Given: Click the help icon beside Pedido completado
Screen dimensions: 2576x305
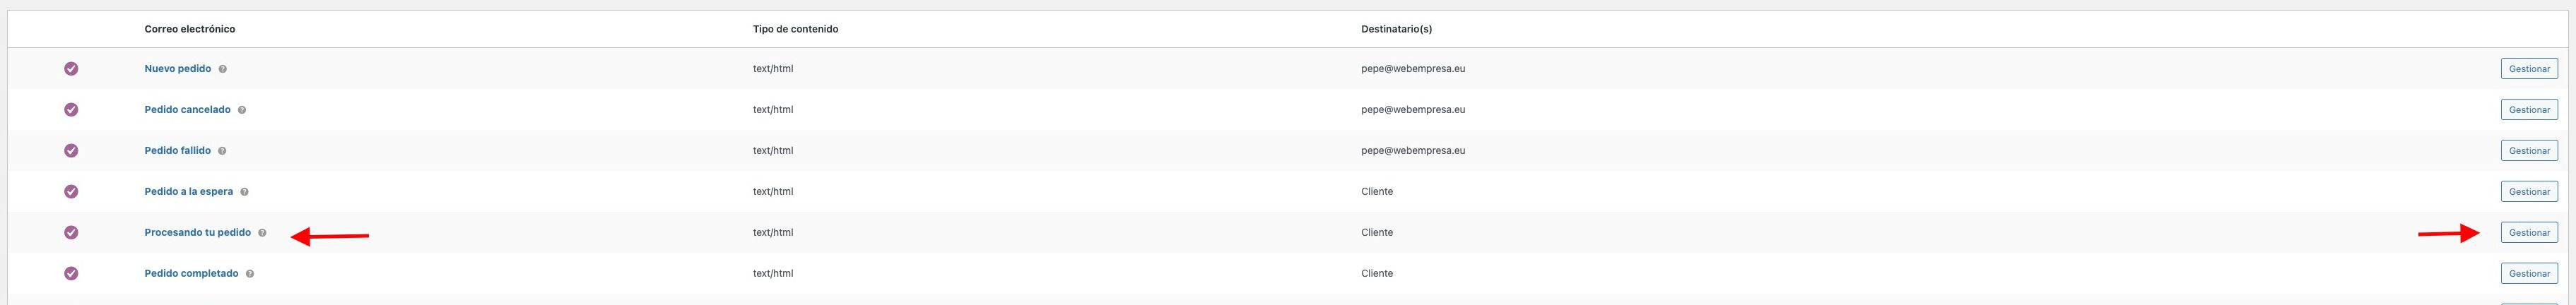Looking at the screenshot, I should [250, 274].
